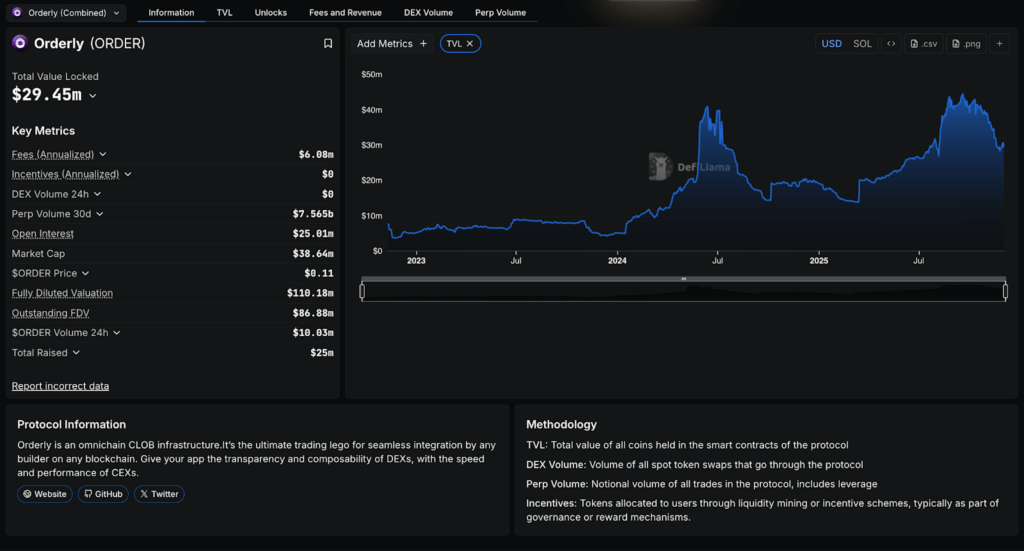
Task: Click the Protocol Information heading
Action: pyautogui.click(x=71, y=424)
